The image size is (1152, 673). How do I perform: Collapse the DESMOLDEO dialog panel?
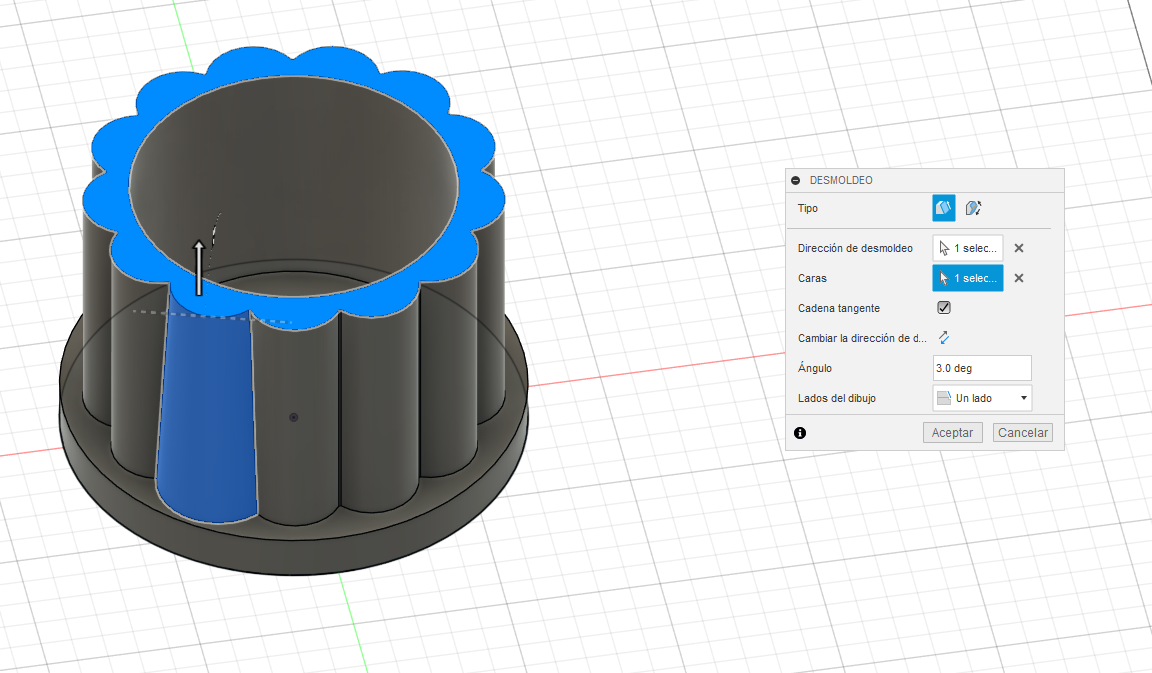click(x=796, y=180)
